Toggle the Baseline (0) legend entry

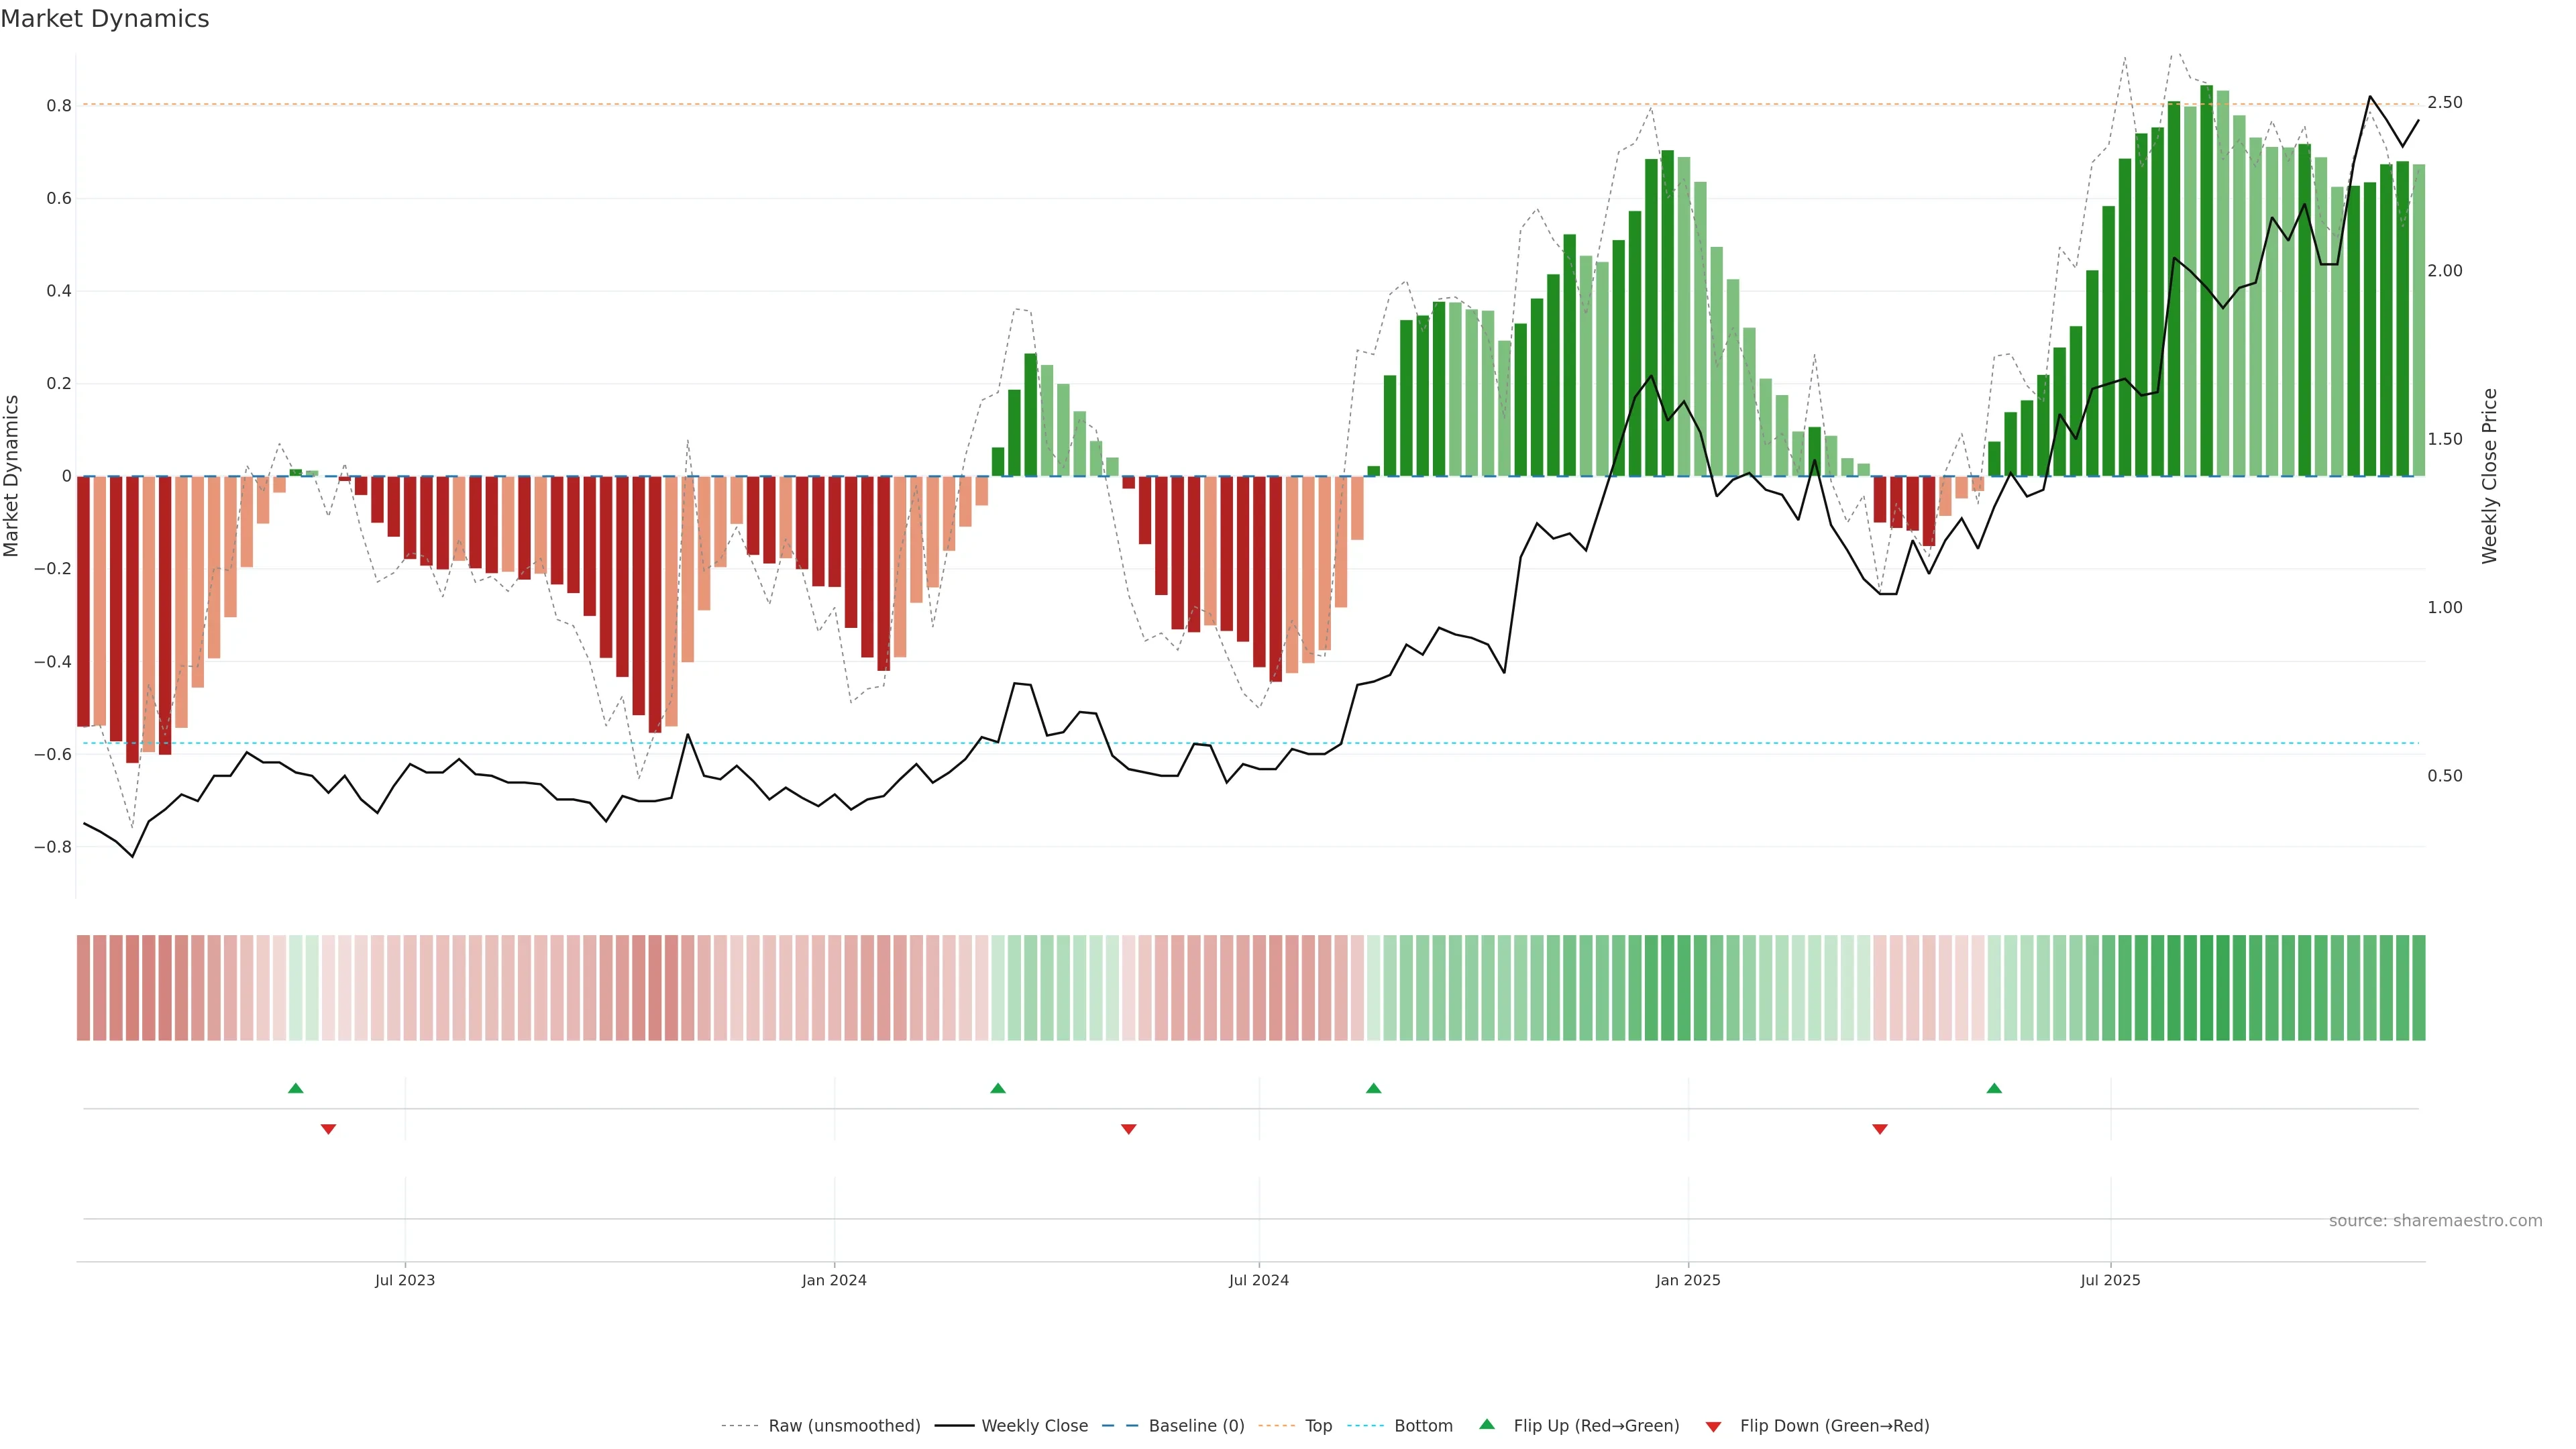coord(1196,1425)
